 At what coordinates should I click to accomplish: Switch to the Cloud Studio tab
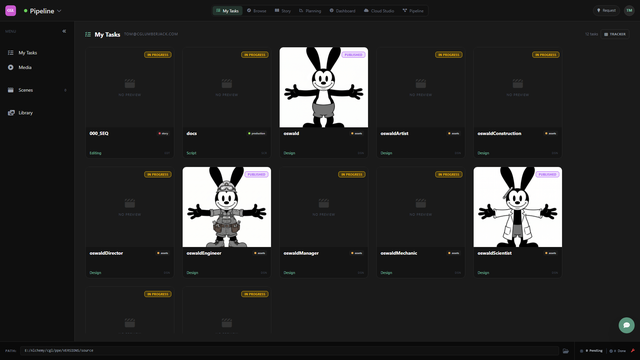pos(379,11)
